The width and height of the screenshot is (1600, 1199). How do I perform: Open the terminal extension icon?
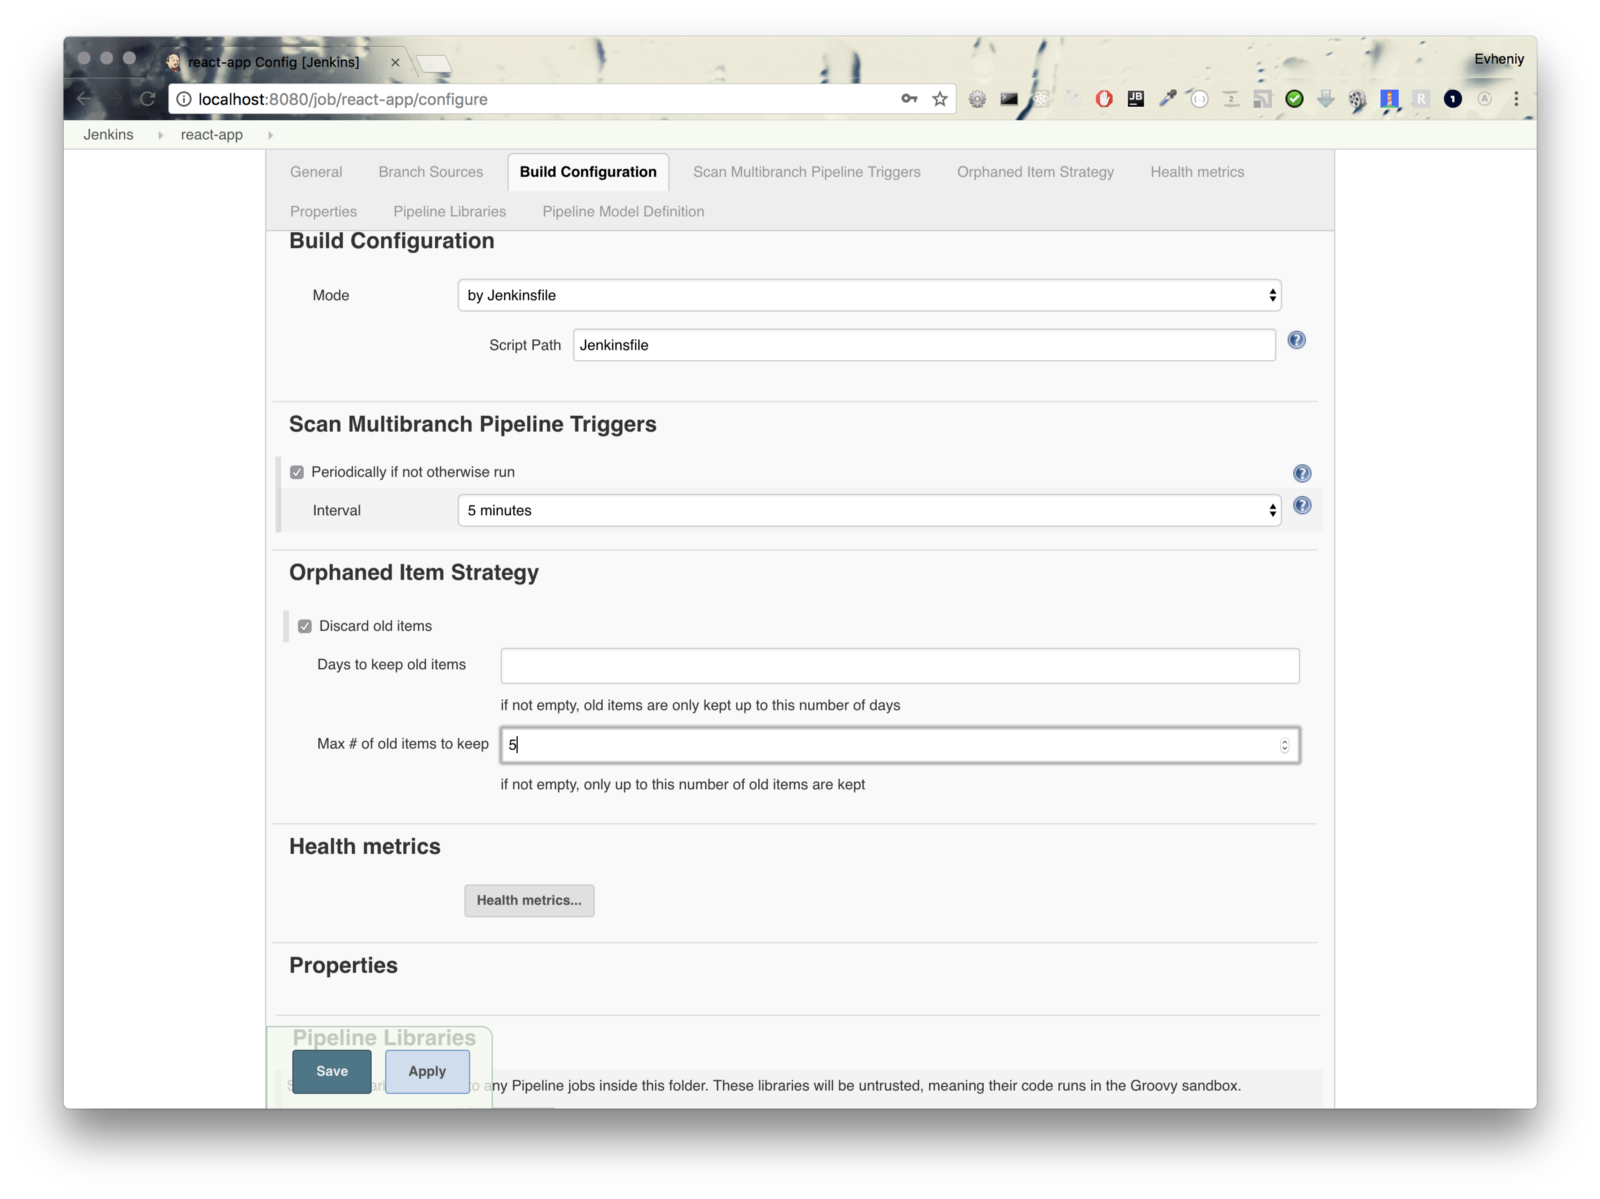(1009, 99)
